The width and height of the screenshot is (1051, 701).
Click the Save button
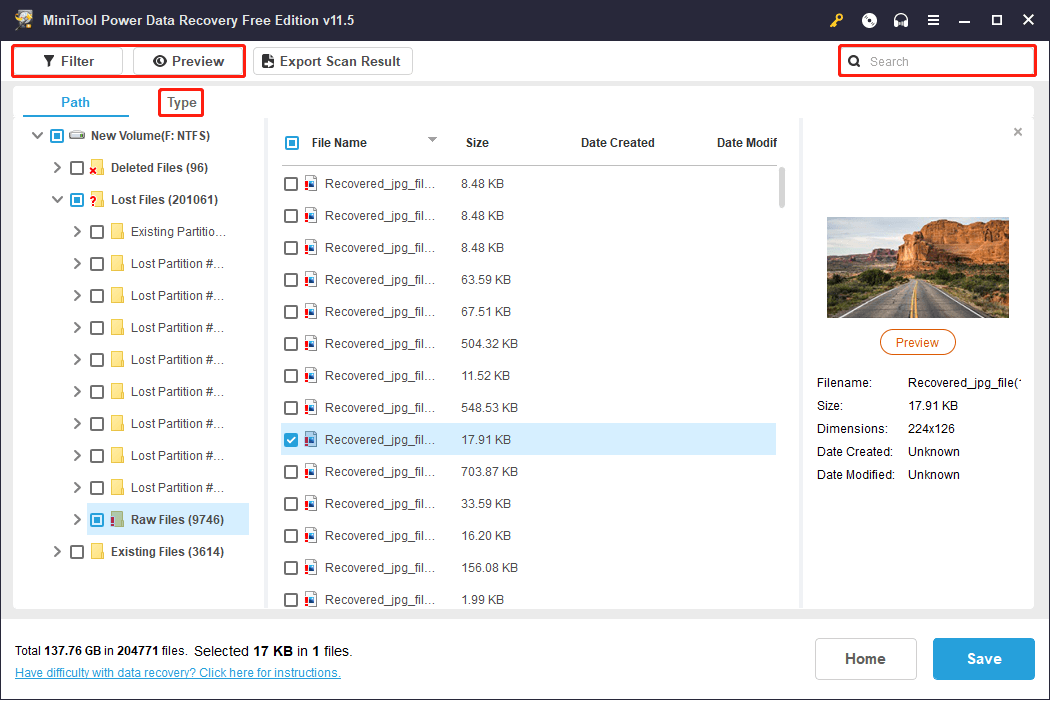point(983,658)
